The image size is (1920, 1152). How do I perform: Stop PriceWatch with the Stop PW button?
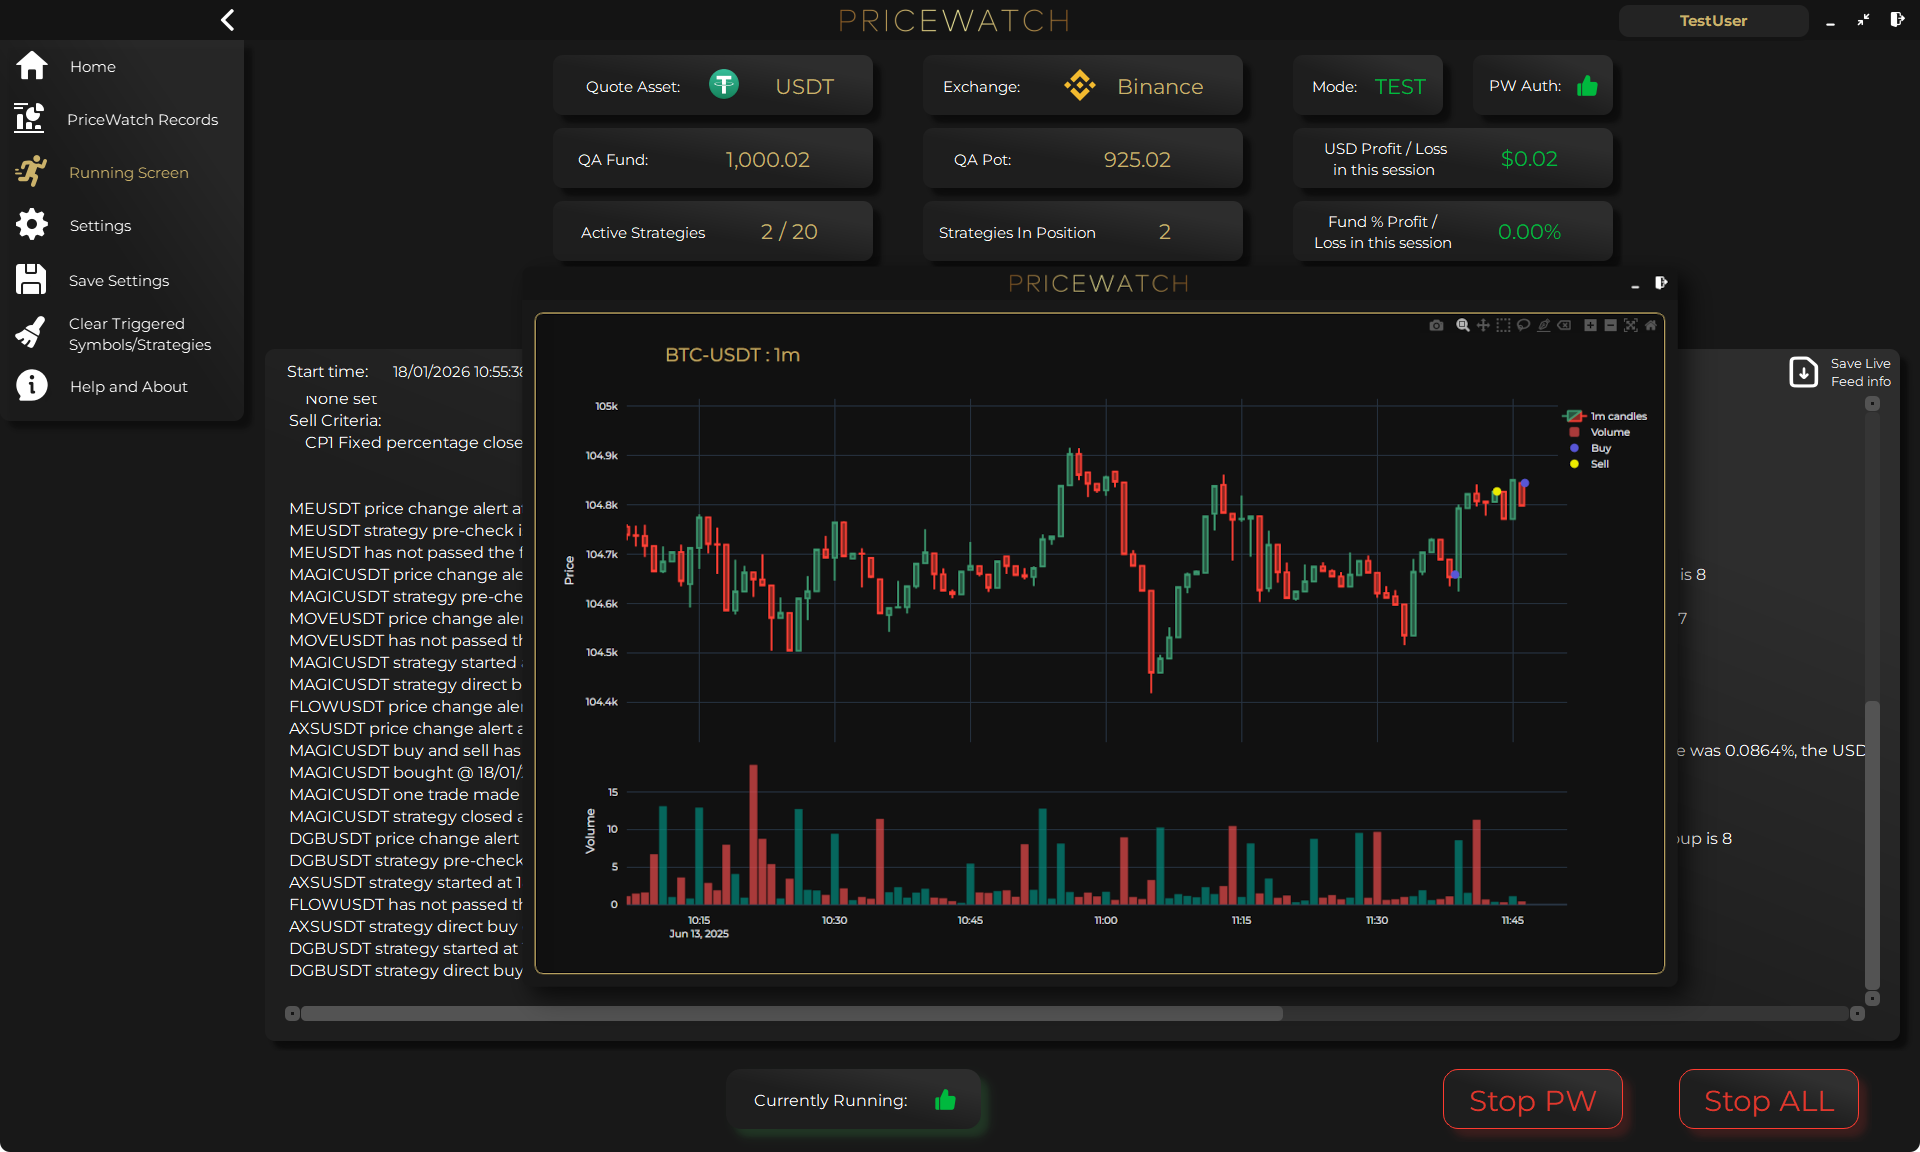point(1532,1099)
